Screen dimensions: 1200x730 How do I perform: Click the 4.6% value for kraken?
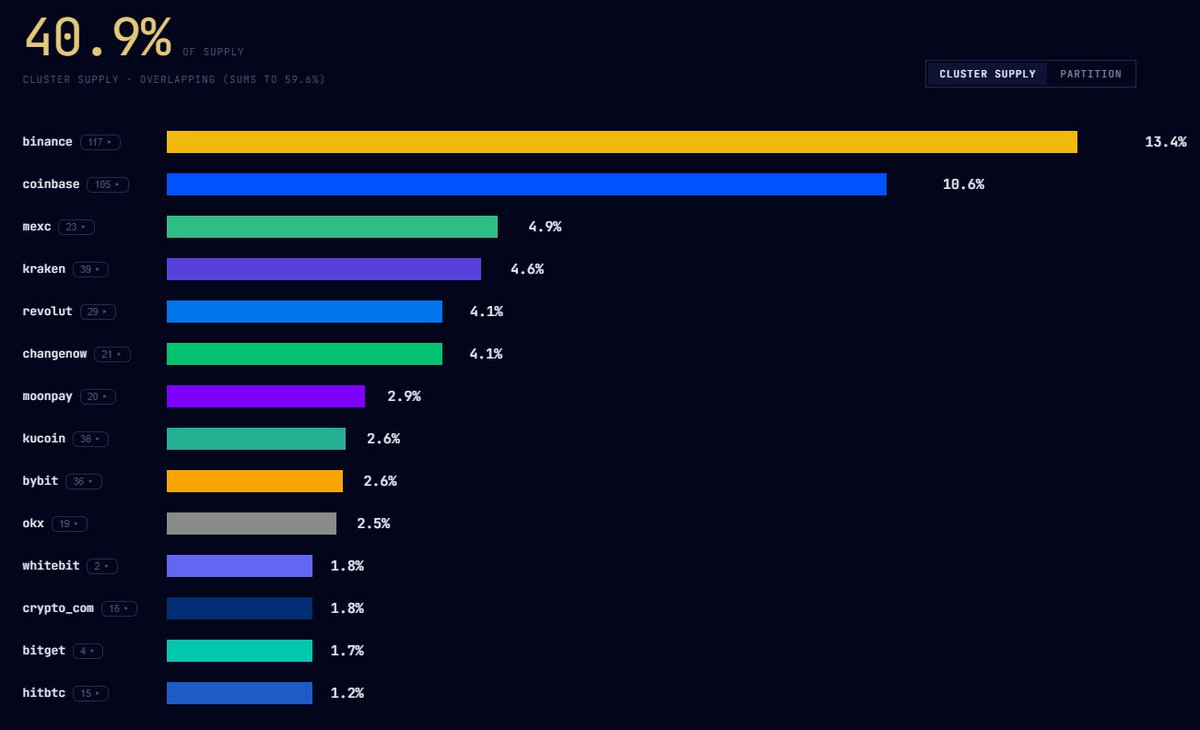pyautogui.click(x=528, y=269)
